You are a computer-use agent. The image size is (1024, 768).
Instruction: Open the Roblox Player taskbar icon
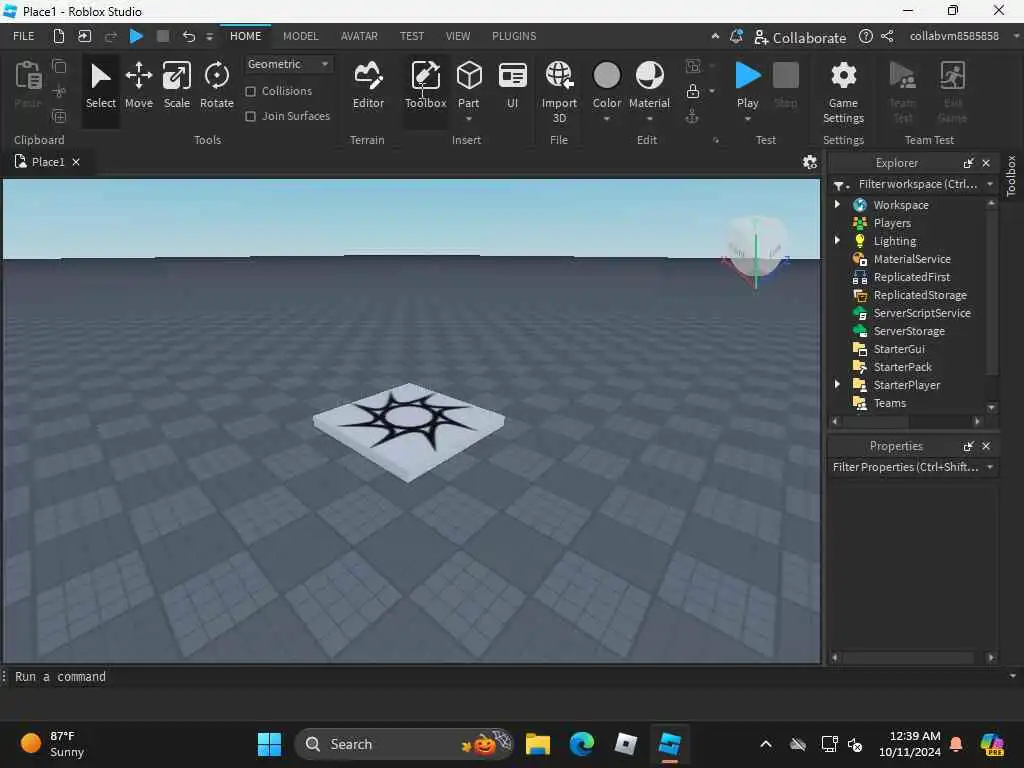[x=626, y=744]
